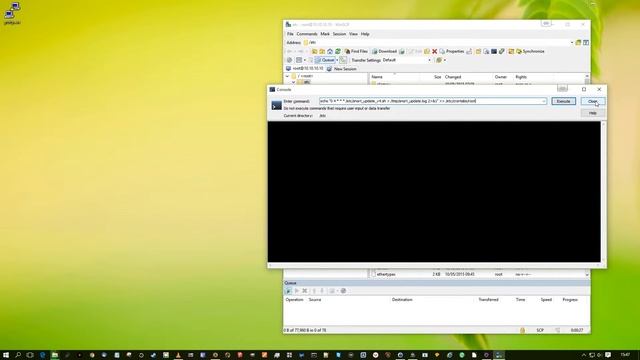640x360 pixels.
Task: Click the root directory folder icon
Action: point(322,51)
